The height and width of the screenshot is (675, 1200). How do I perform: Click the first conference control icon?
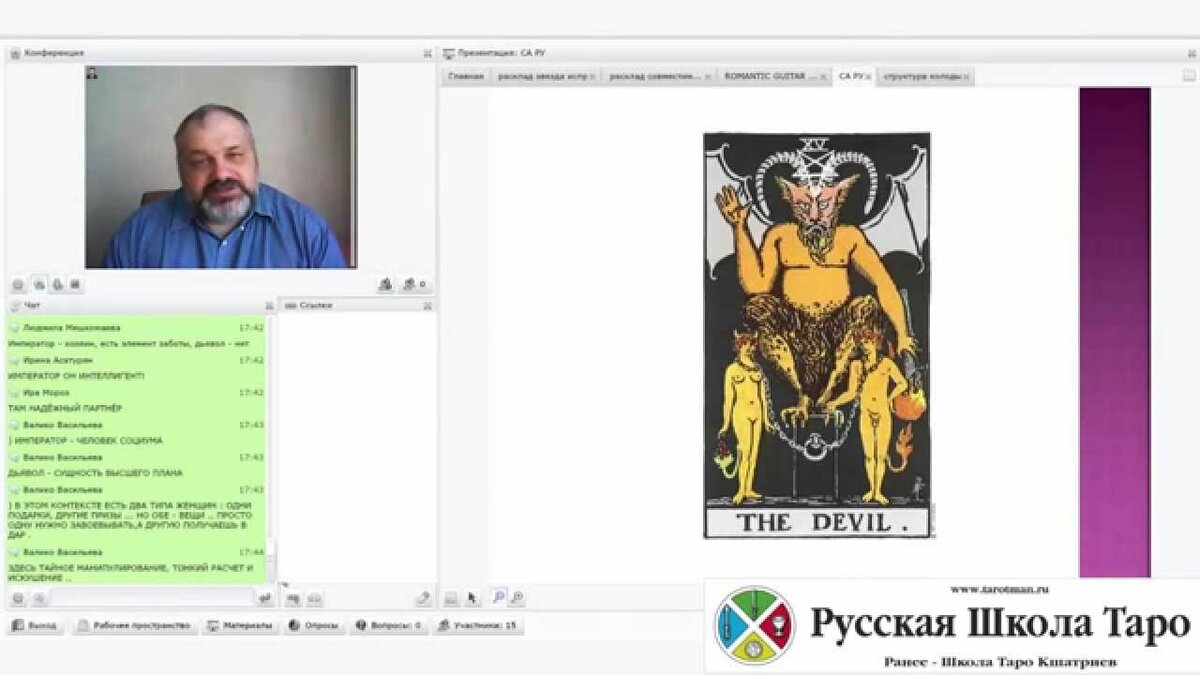17,285
